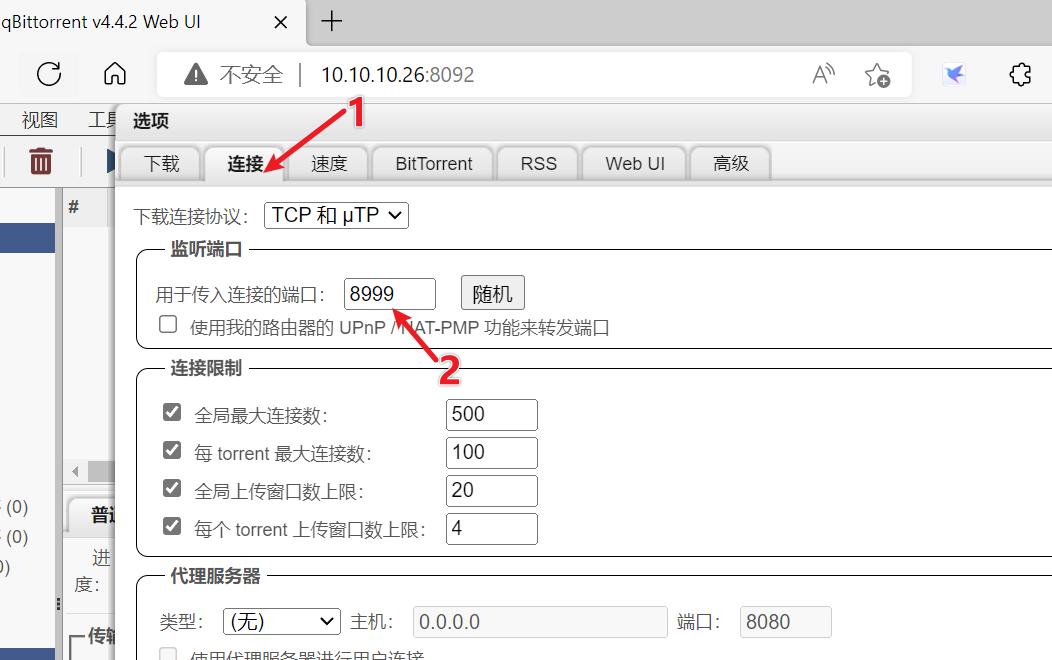Open the proxy 类型 dropdown
1052x660 pixels.
(281, 621)
